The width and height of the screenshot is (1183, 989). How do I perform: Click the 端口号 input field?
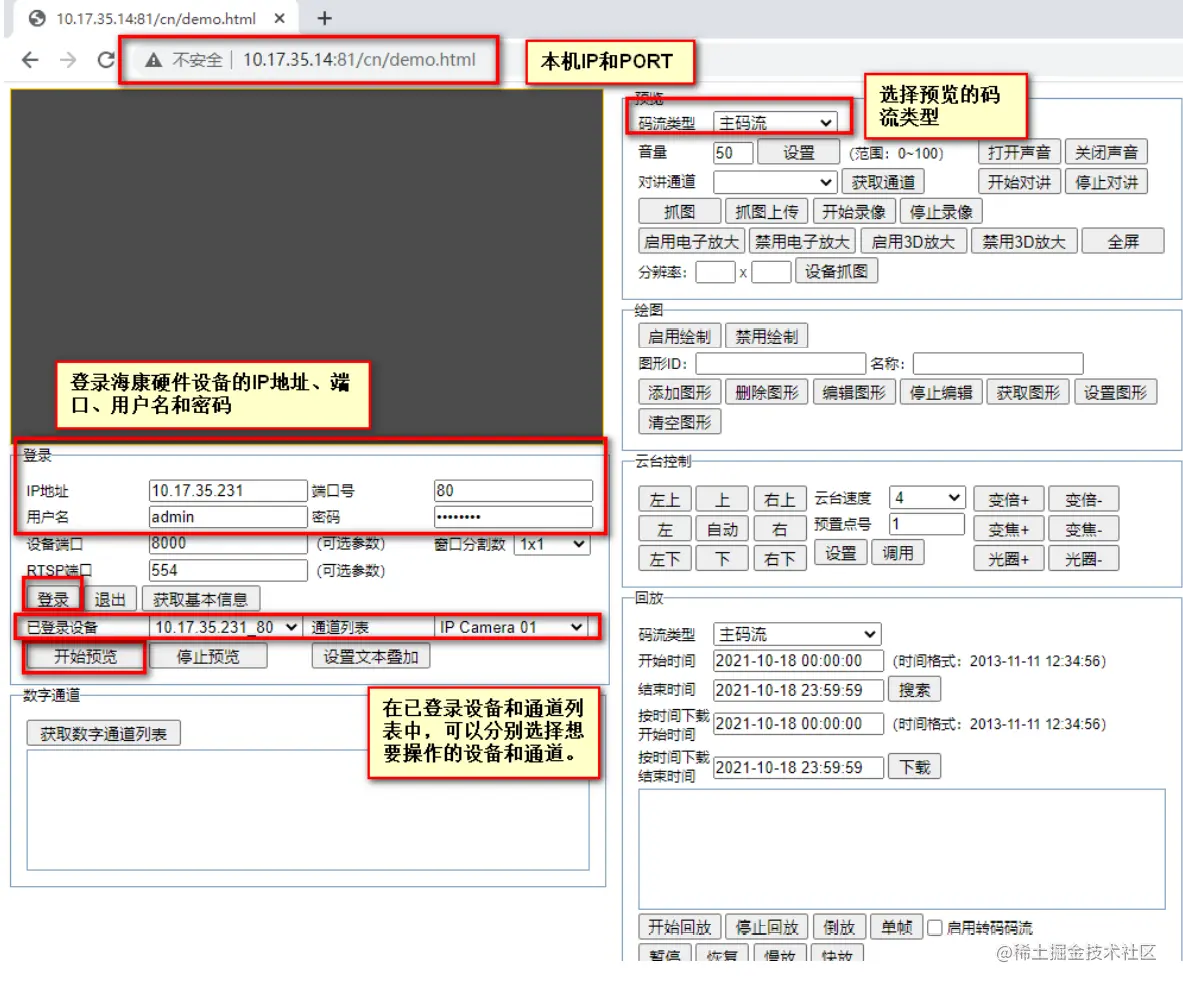pyautogui.click(x=513, y=490)
